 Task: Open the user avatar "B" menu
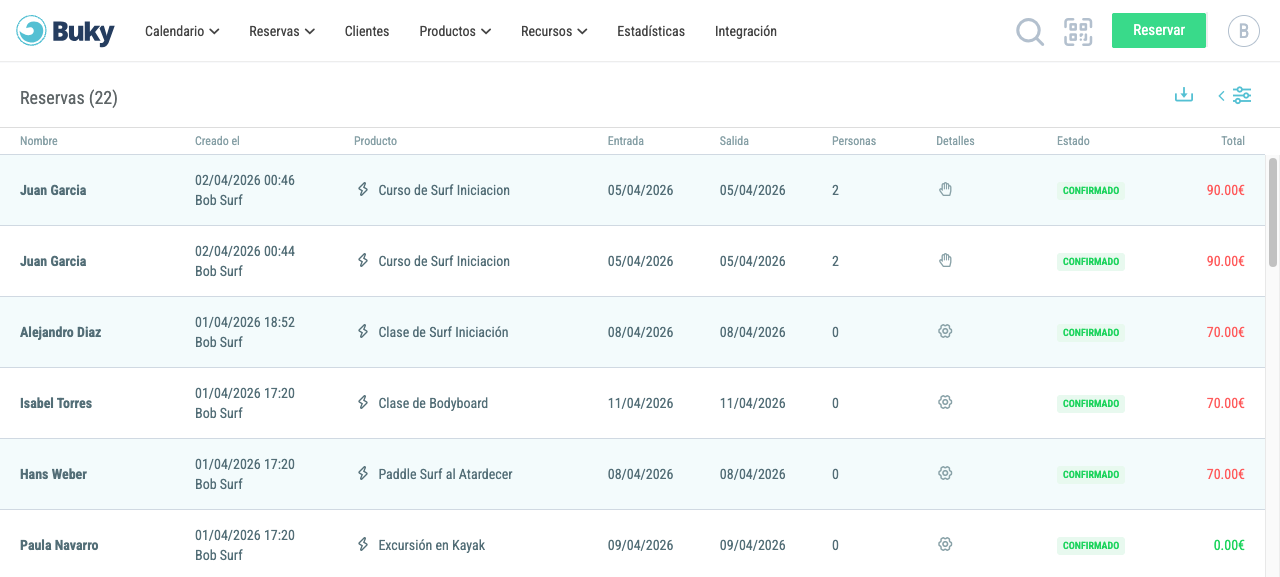pos(1243,31)
